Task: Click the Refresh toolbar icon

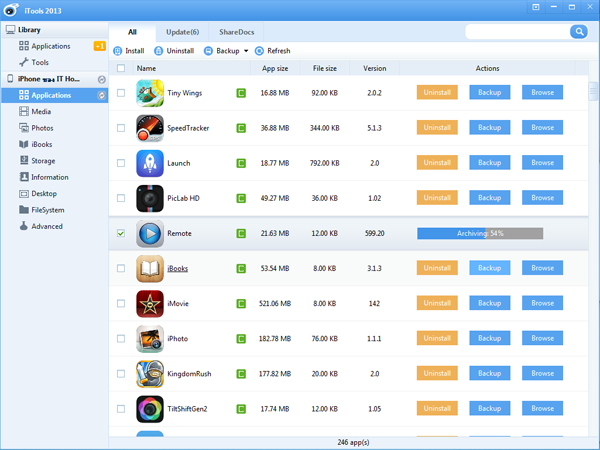Action: click(260, 51)
